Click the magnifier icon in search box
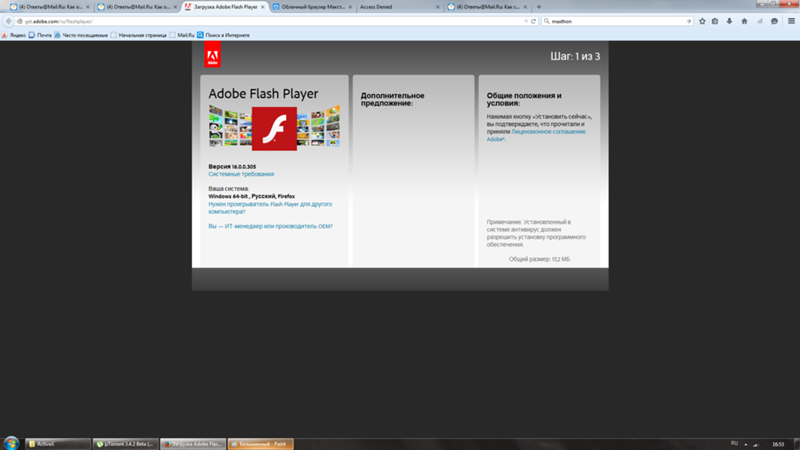Screen dimensions: 800x450 546,21
